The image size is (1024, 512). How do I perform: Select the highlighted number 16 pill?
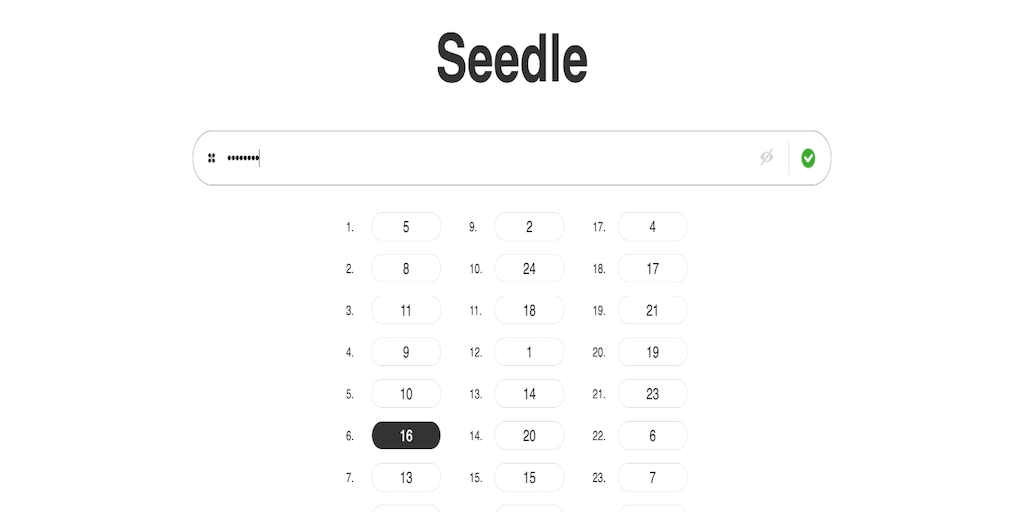tap(406, 436)
